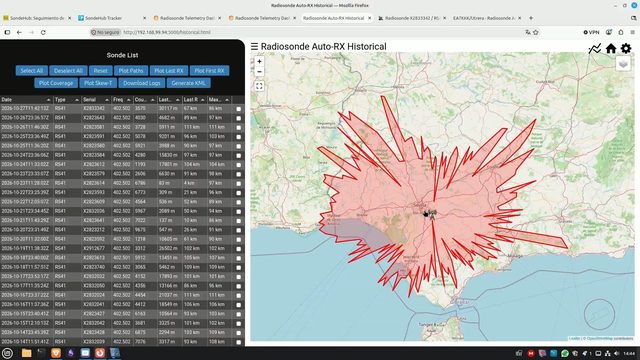Sort the sonde list by Freq

tap(122, 100)
